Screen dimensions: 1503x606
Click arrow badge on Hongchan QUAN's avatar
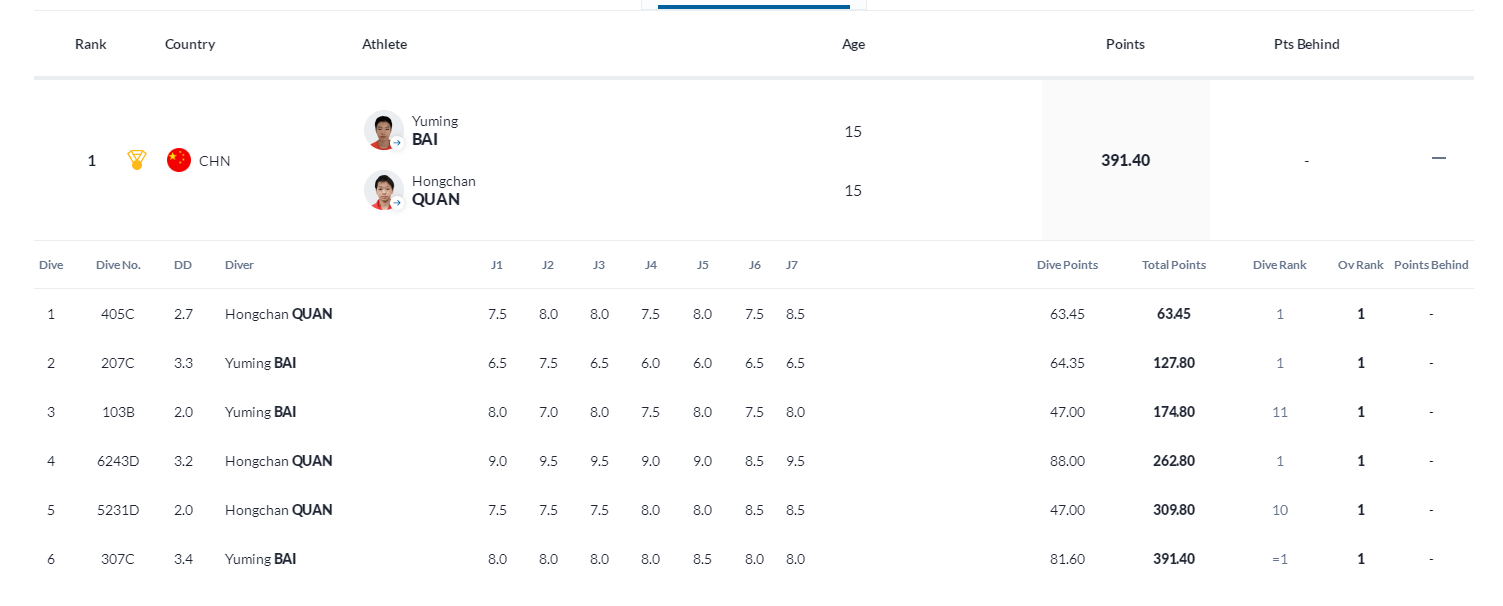pos(397,203)
